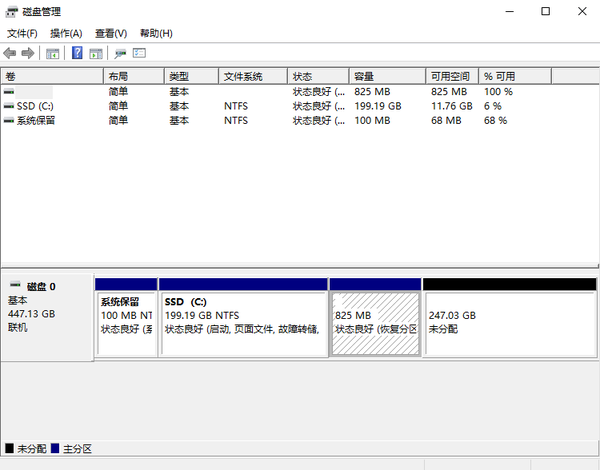Sort by the % 可用 column header
The image size is (600, 470).
pyautogui.click(x=515, y=76)
